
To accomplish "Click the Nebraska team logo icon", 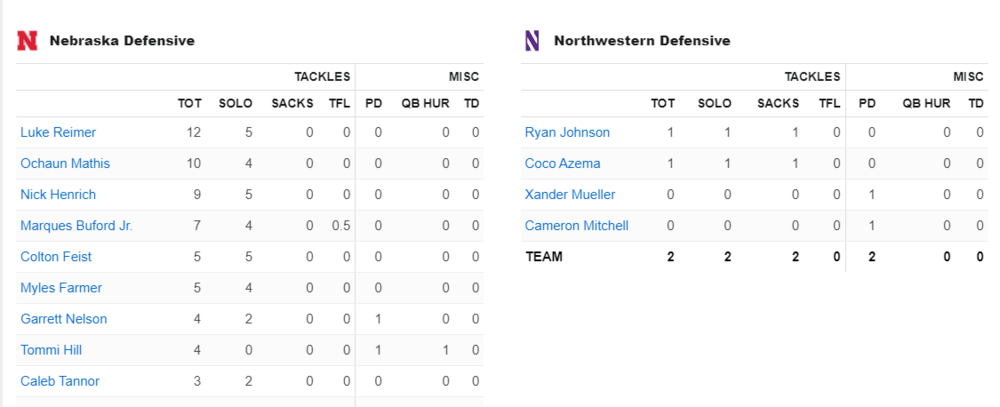I will point(27,41).
